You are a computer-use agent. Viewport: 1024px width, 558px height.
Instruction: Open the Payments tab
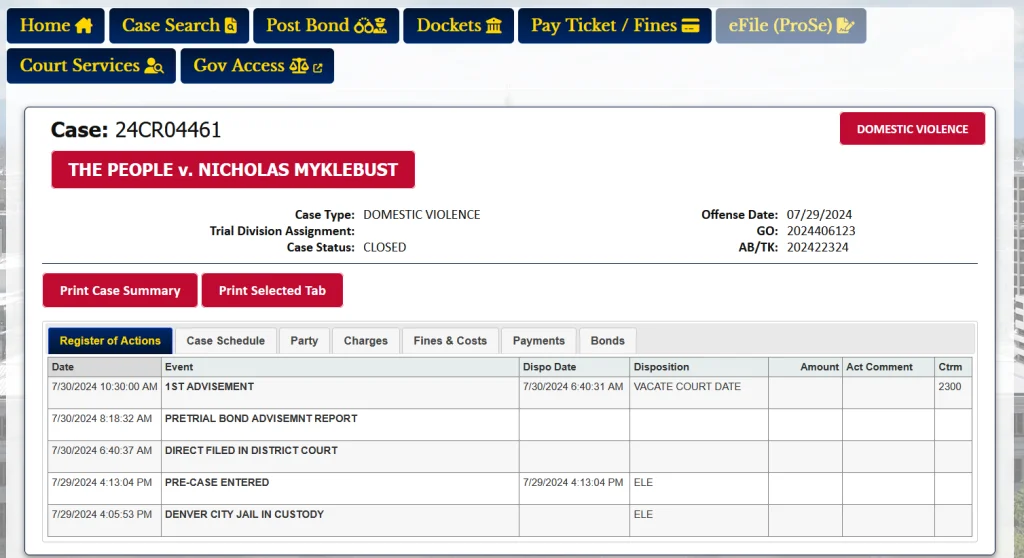[538, 341]
